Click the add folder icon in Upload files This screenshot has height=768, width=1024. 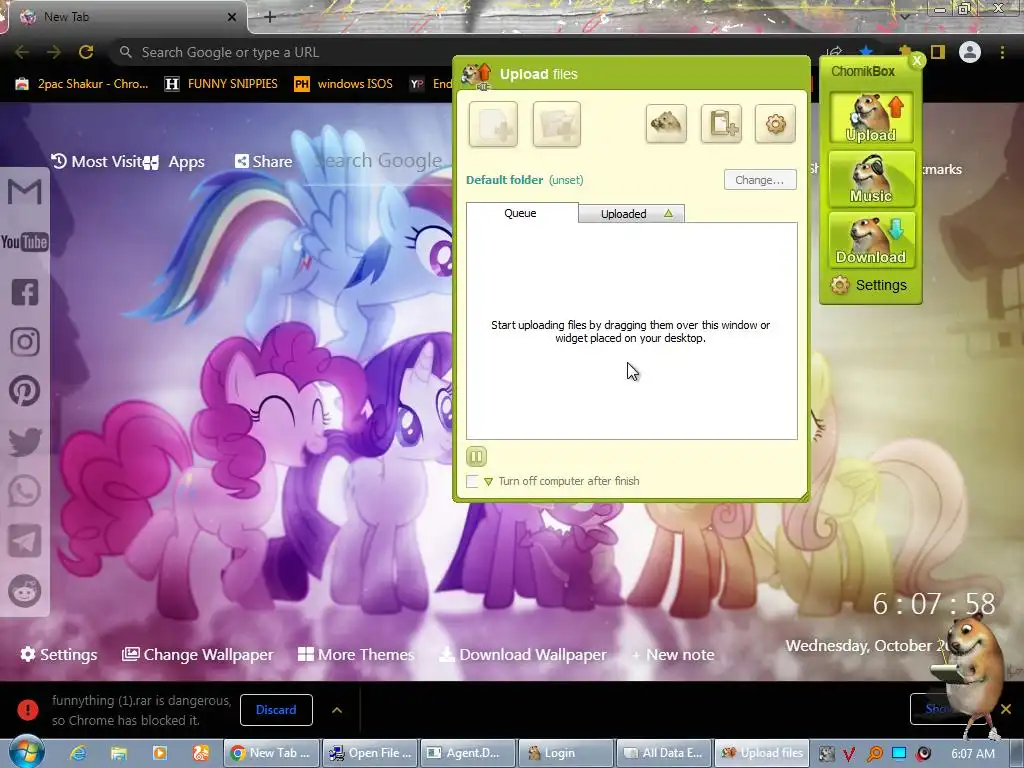click(556, 124)
